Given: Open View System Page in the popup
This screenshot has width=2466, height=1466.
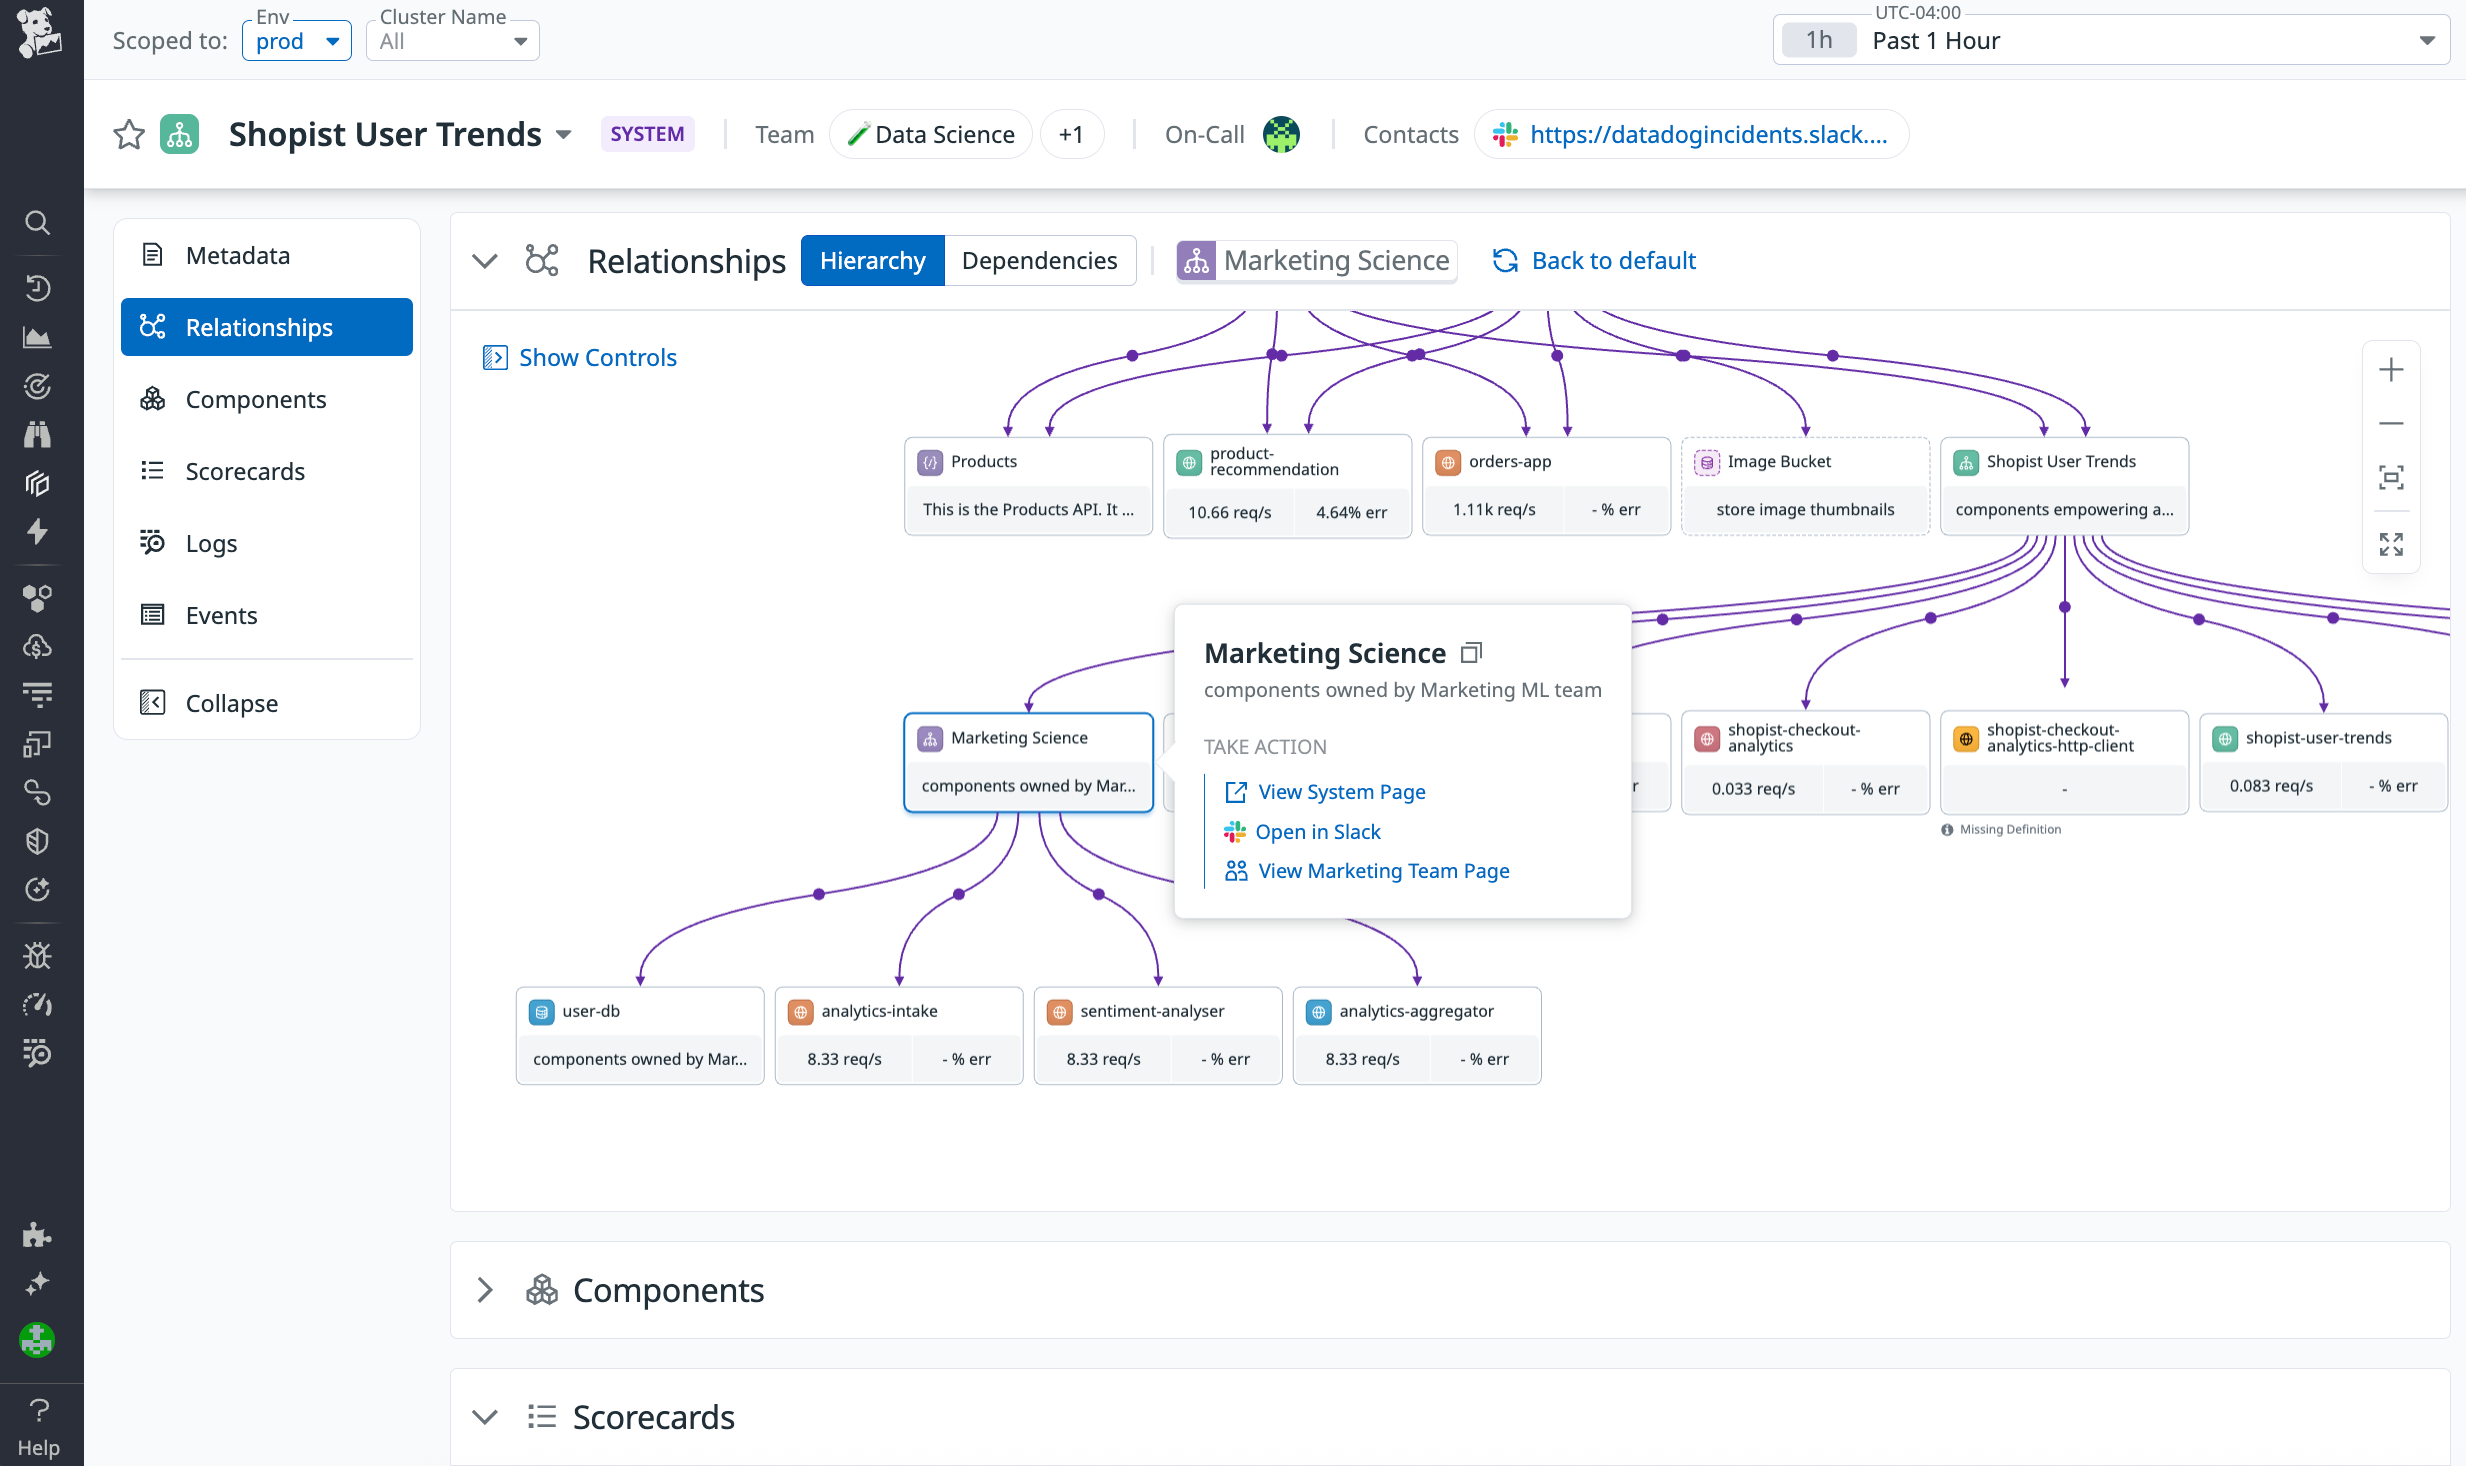Looking at the screenshot, I should [x=1342, y=791].
